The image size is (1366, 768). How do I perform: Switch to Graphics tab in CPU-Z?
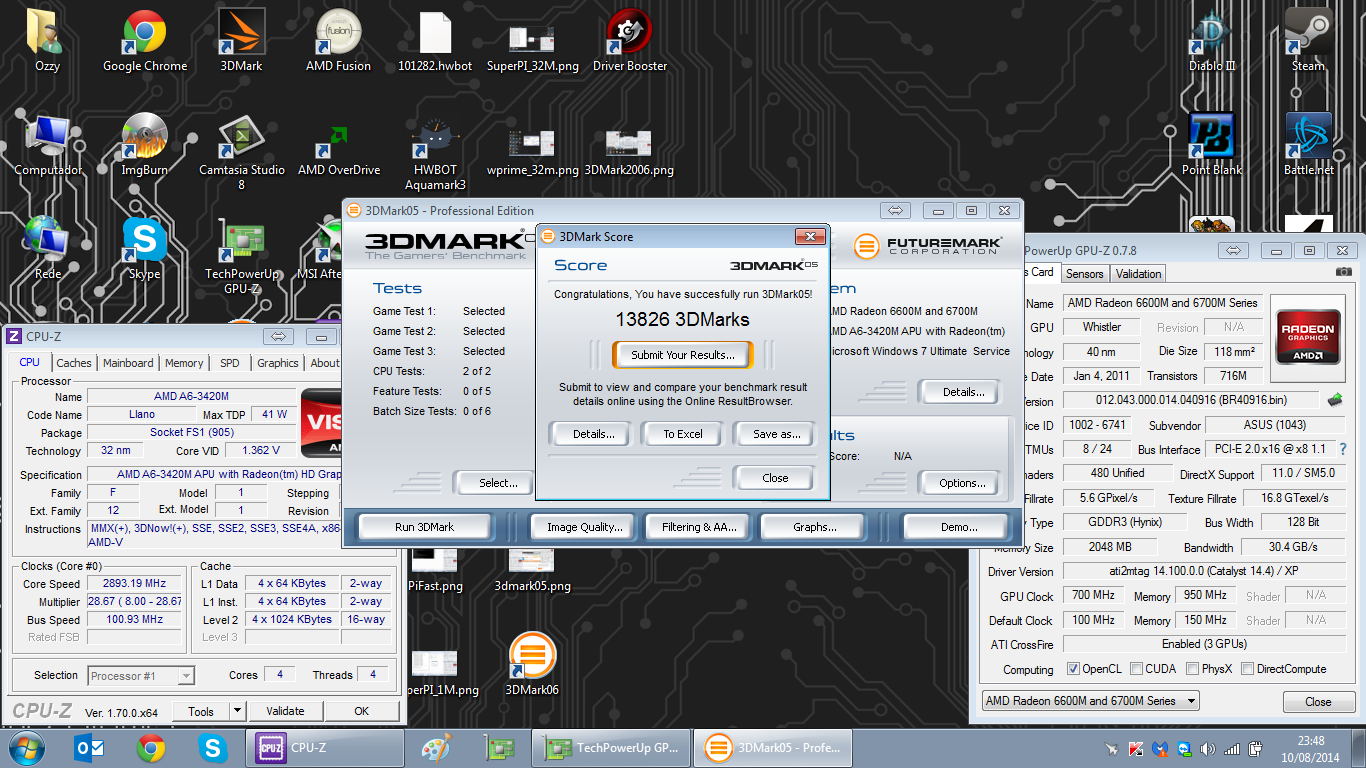coord(277,363)
